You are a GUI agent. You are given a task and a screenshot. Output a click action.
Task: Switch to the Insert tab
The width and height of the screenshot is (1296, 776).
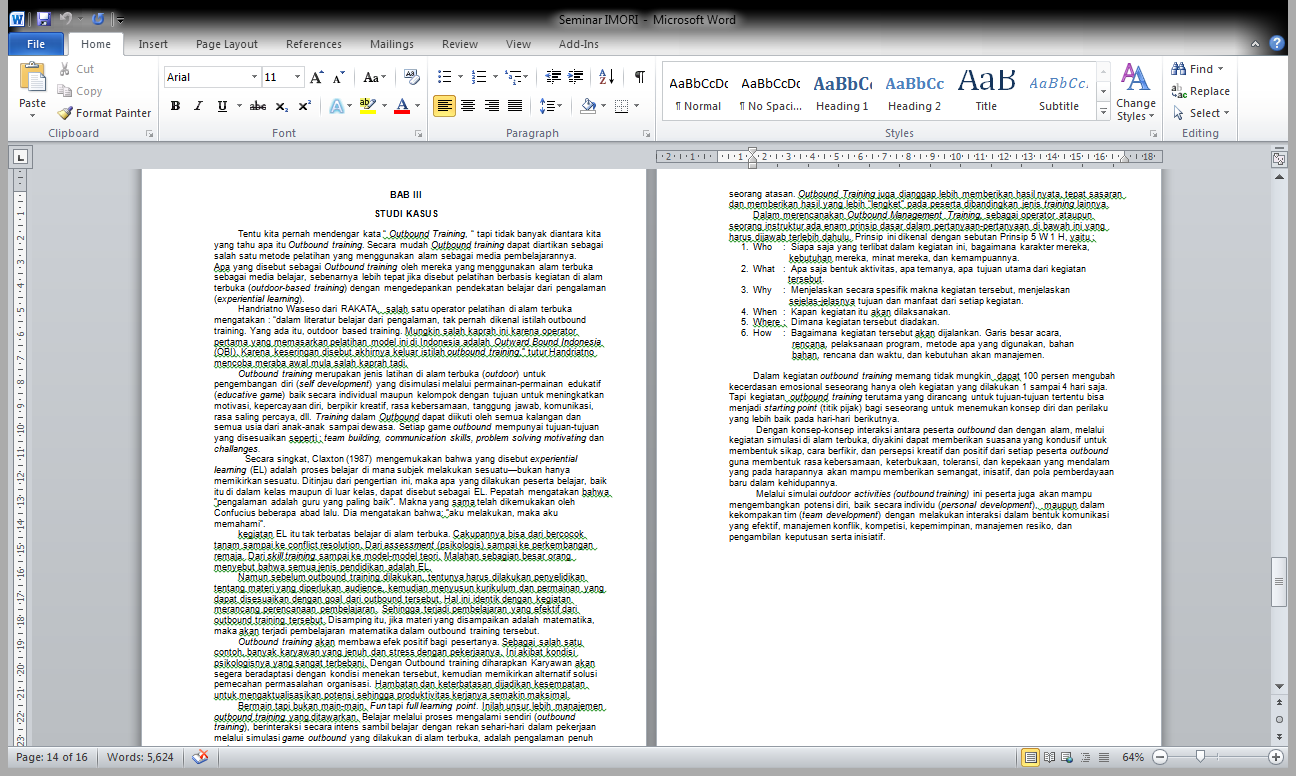point(153,44)
